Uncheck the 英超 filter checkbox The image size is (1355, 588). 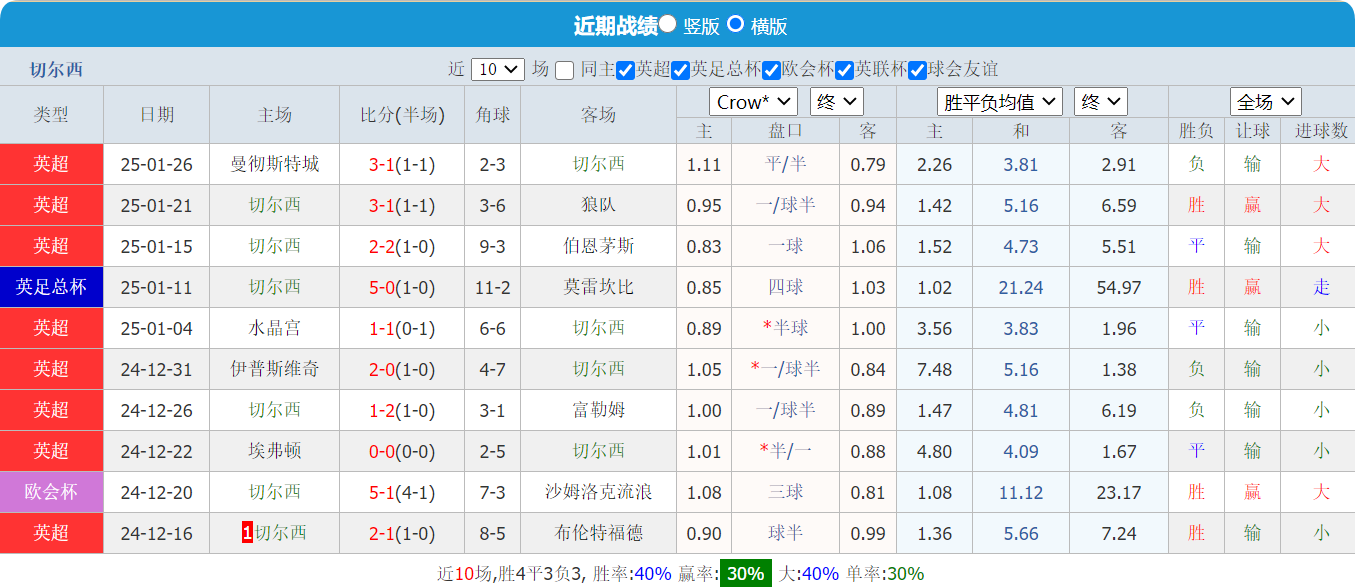pos(625,69)
